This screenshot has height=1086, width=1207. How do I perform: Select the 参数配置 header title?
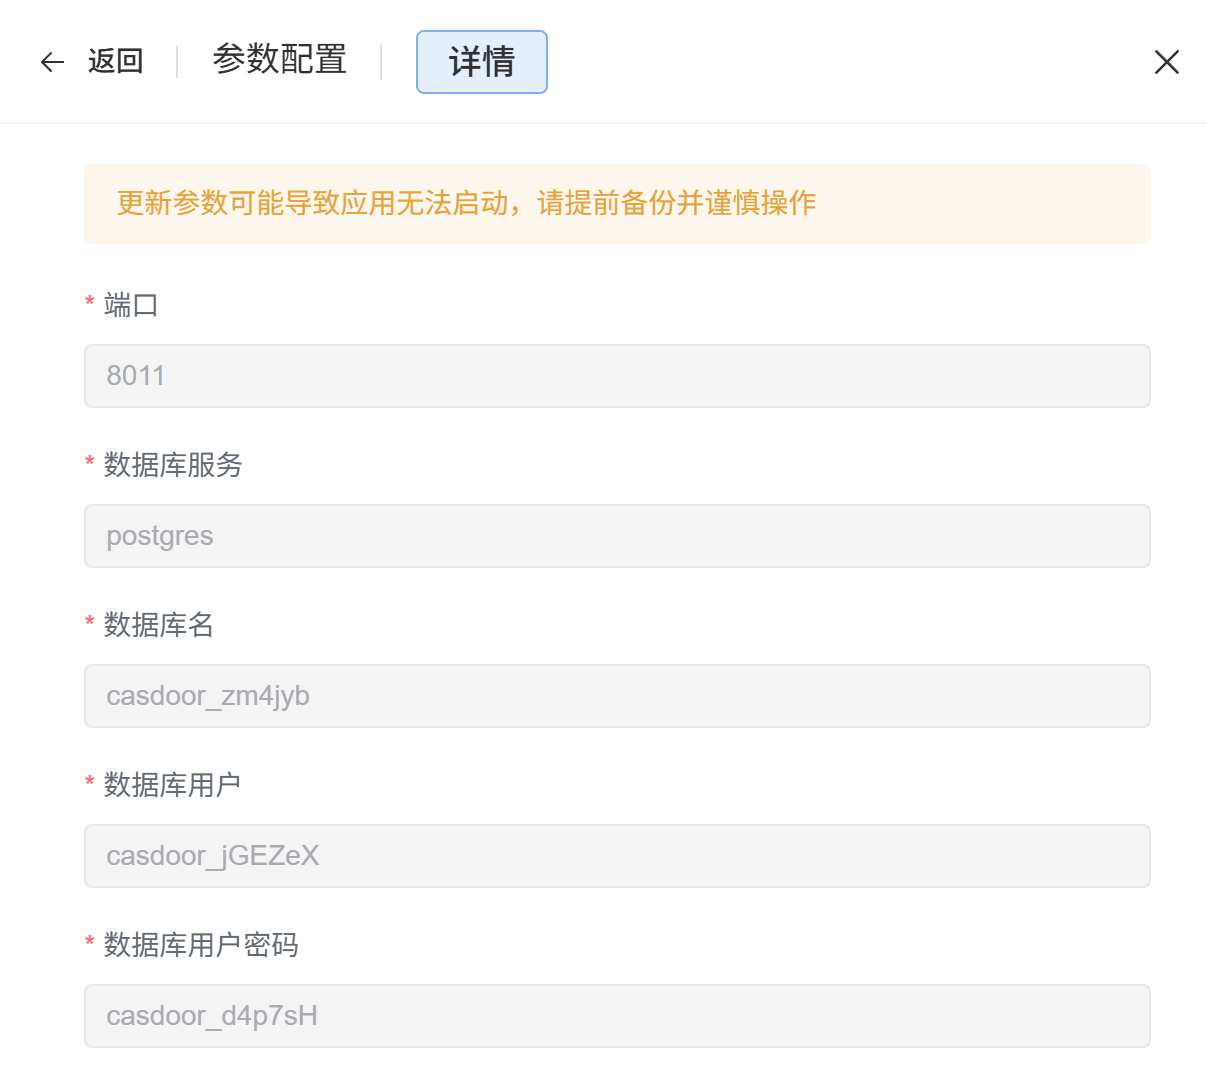click(279, 60)
